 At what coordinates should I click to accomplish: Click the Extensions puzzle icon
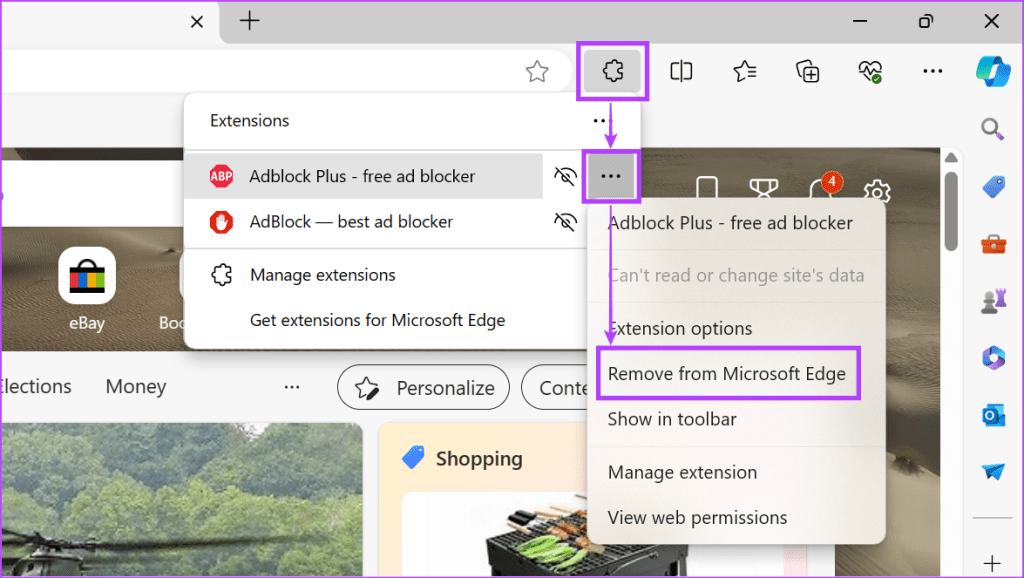pyautogui.click(x=612, y=71)
